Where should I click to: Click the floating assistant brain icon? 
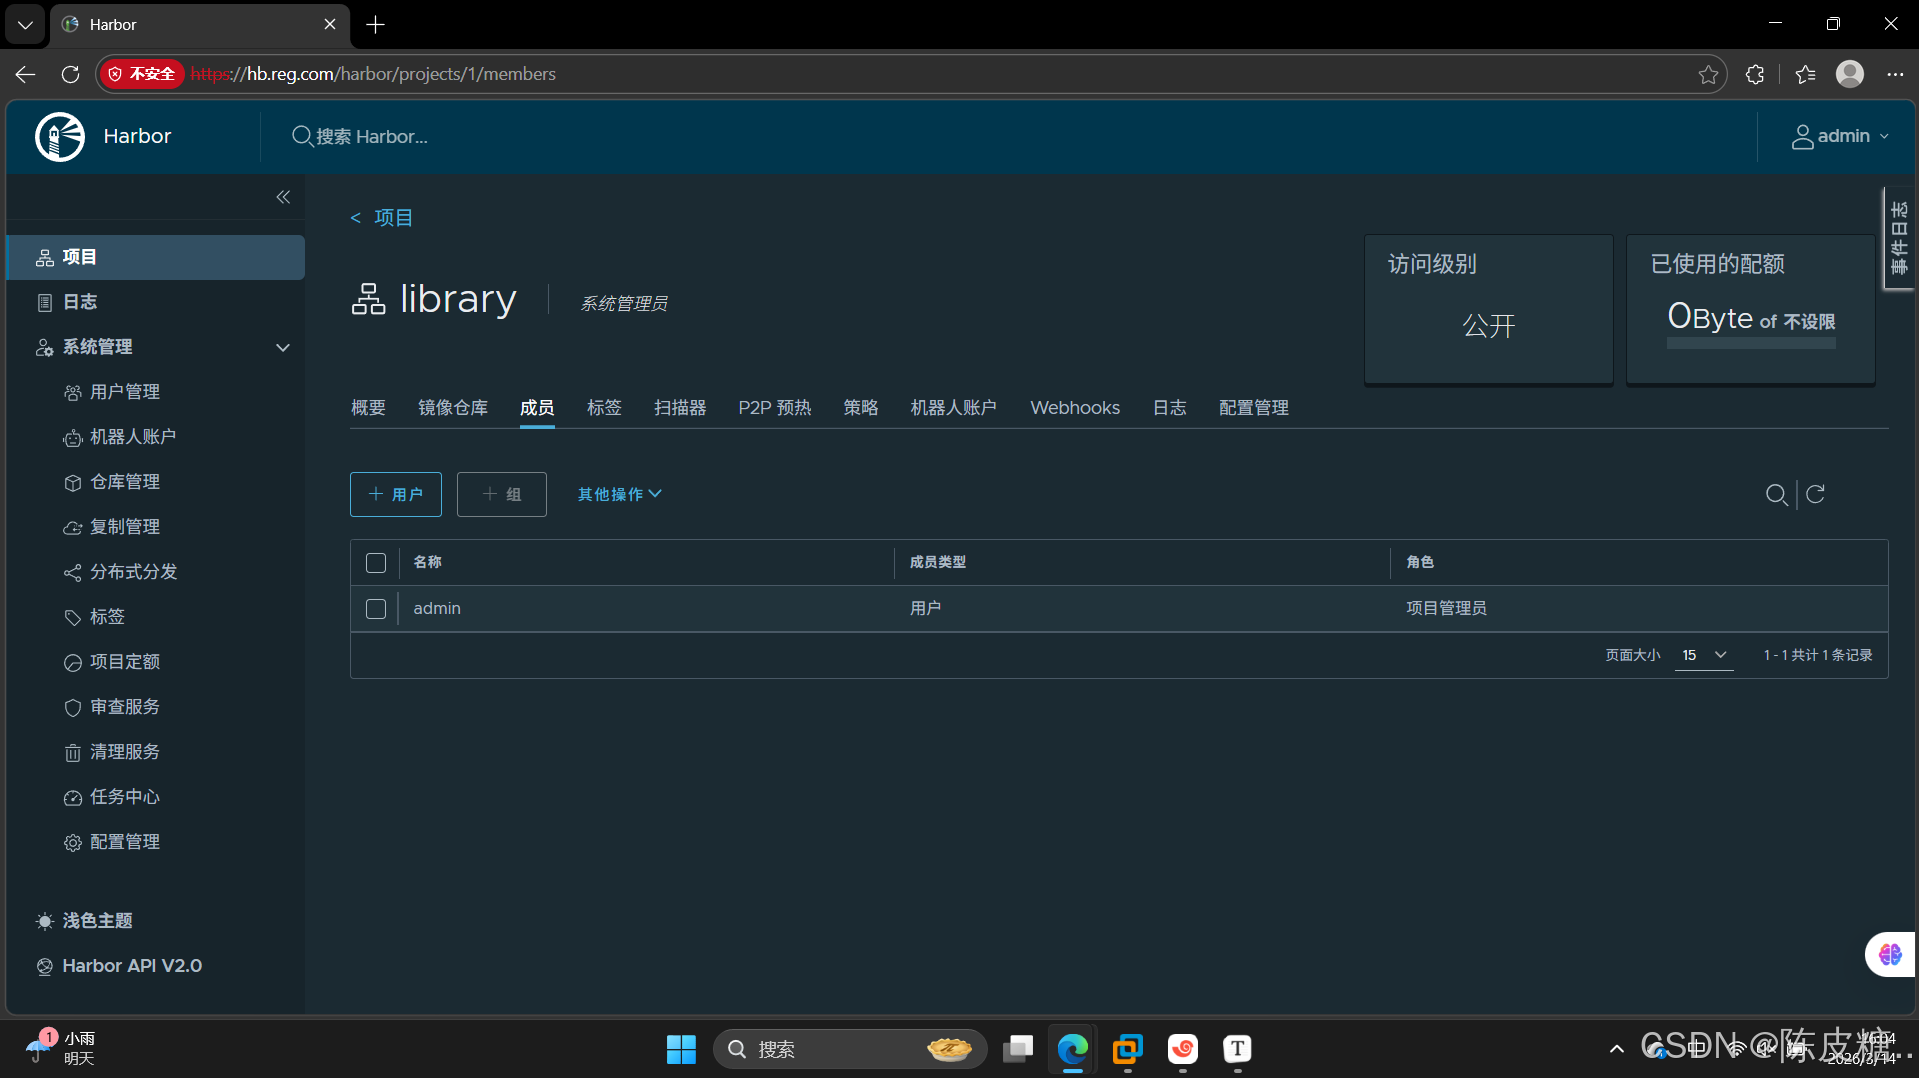coord(1890,955)
